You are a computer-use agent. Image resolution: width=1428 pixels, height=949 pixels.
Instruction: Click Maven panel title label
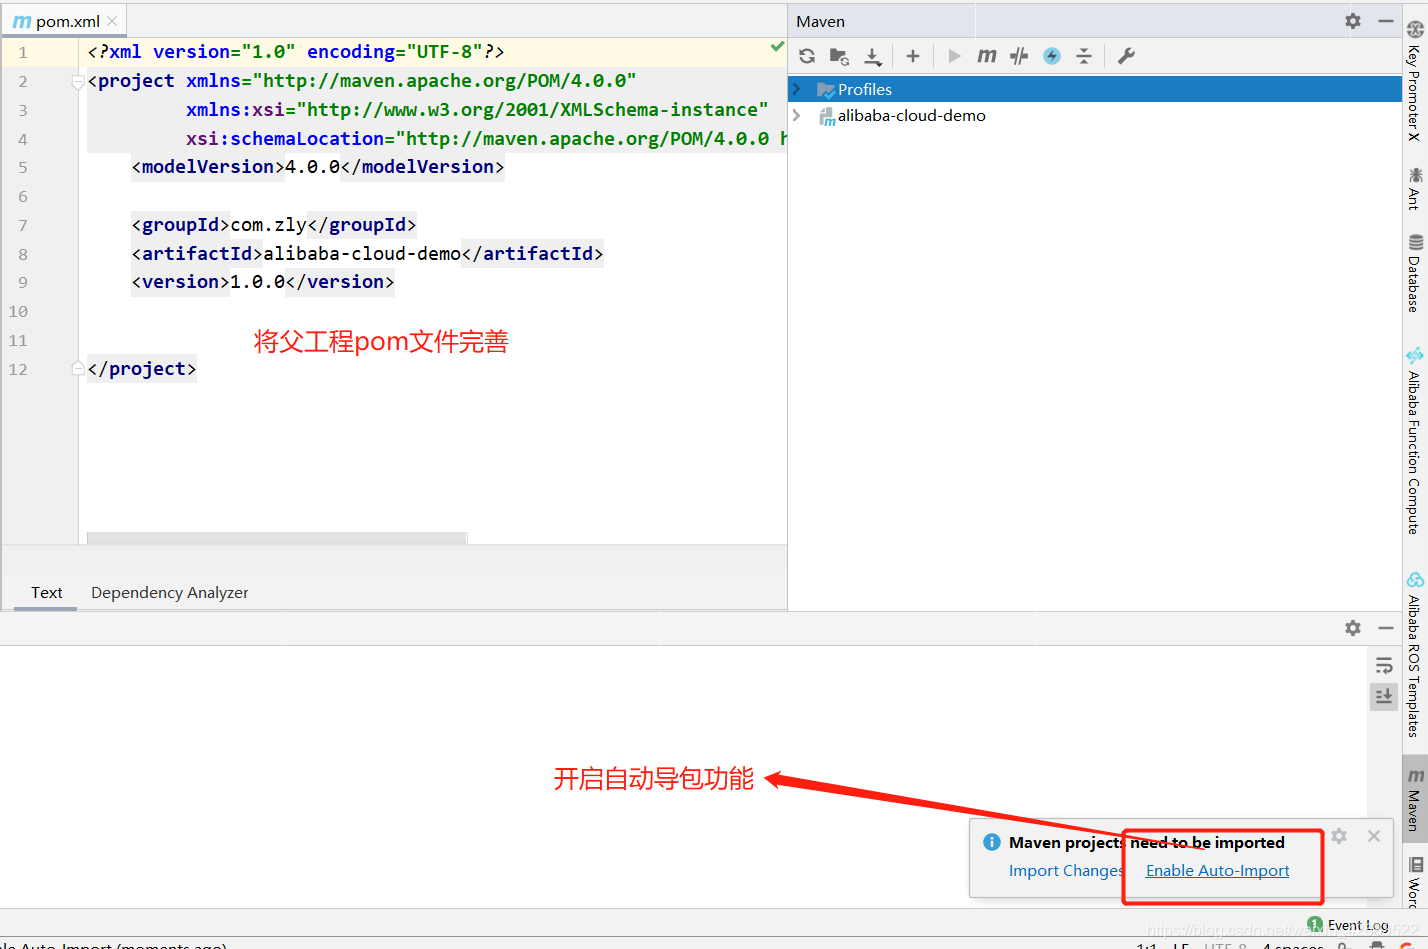point(820,21)
